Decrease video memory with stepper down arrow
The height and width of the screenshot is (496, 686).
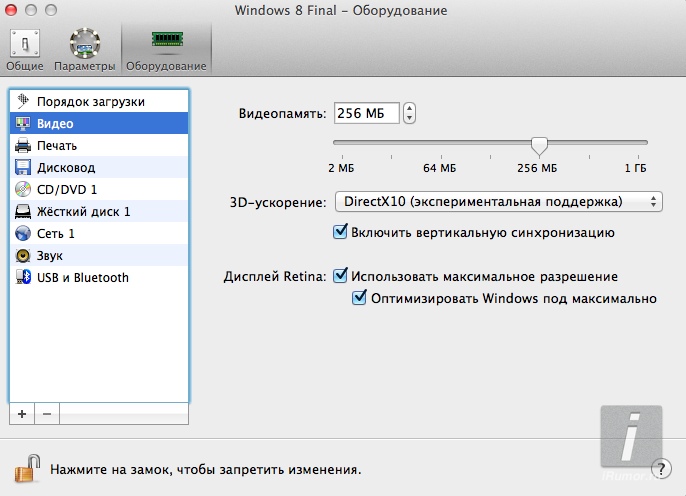(x=409, y=118)
